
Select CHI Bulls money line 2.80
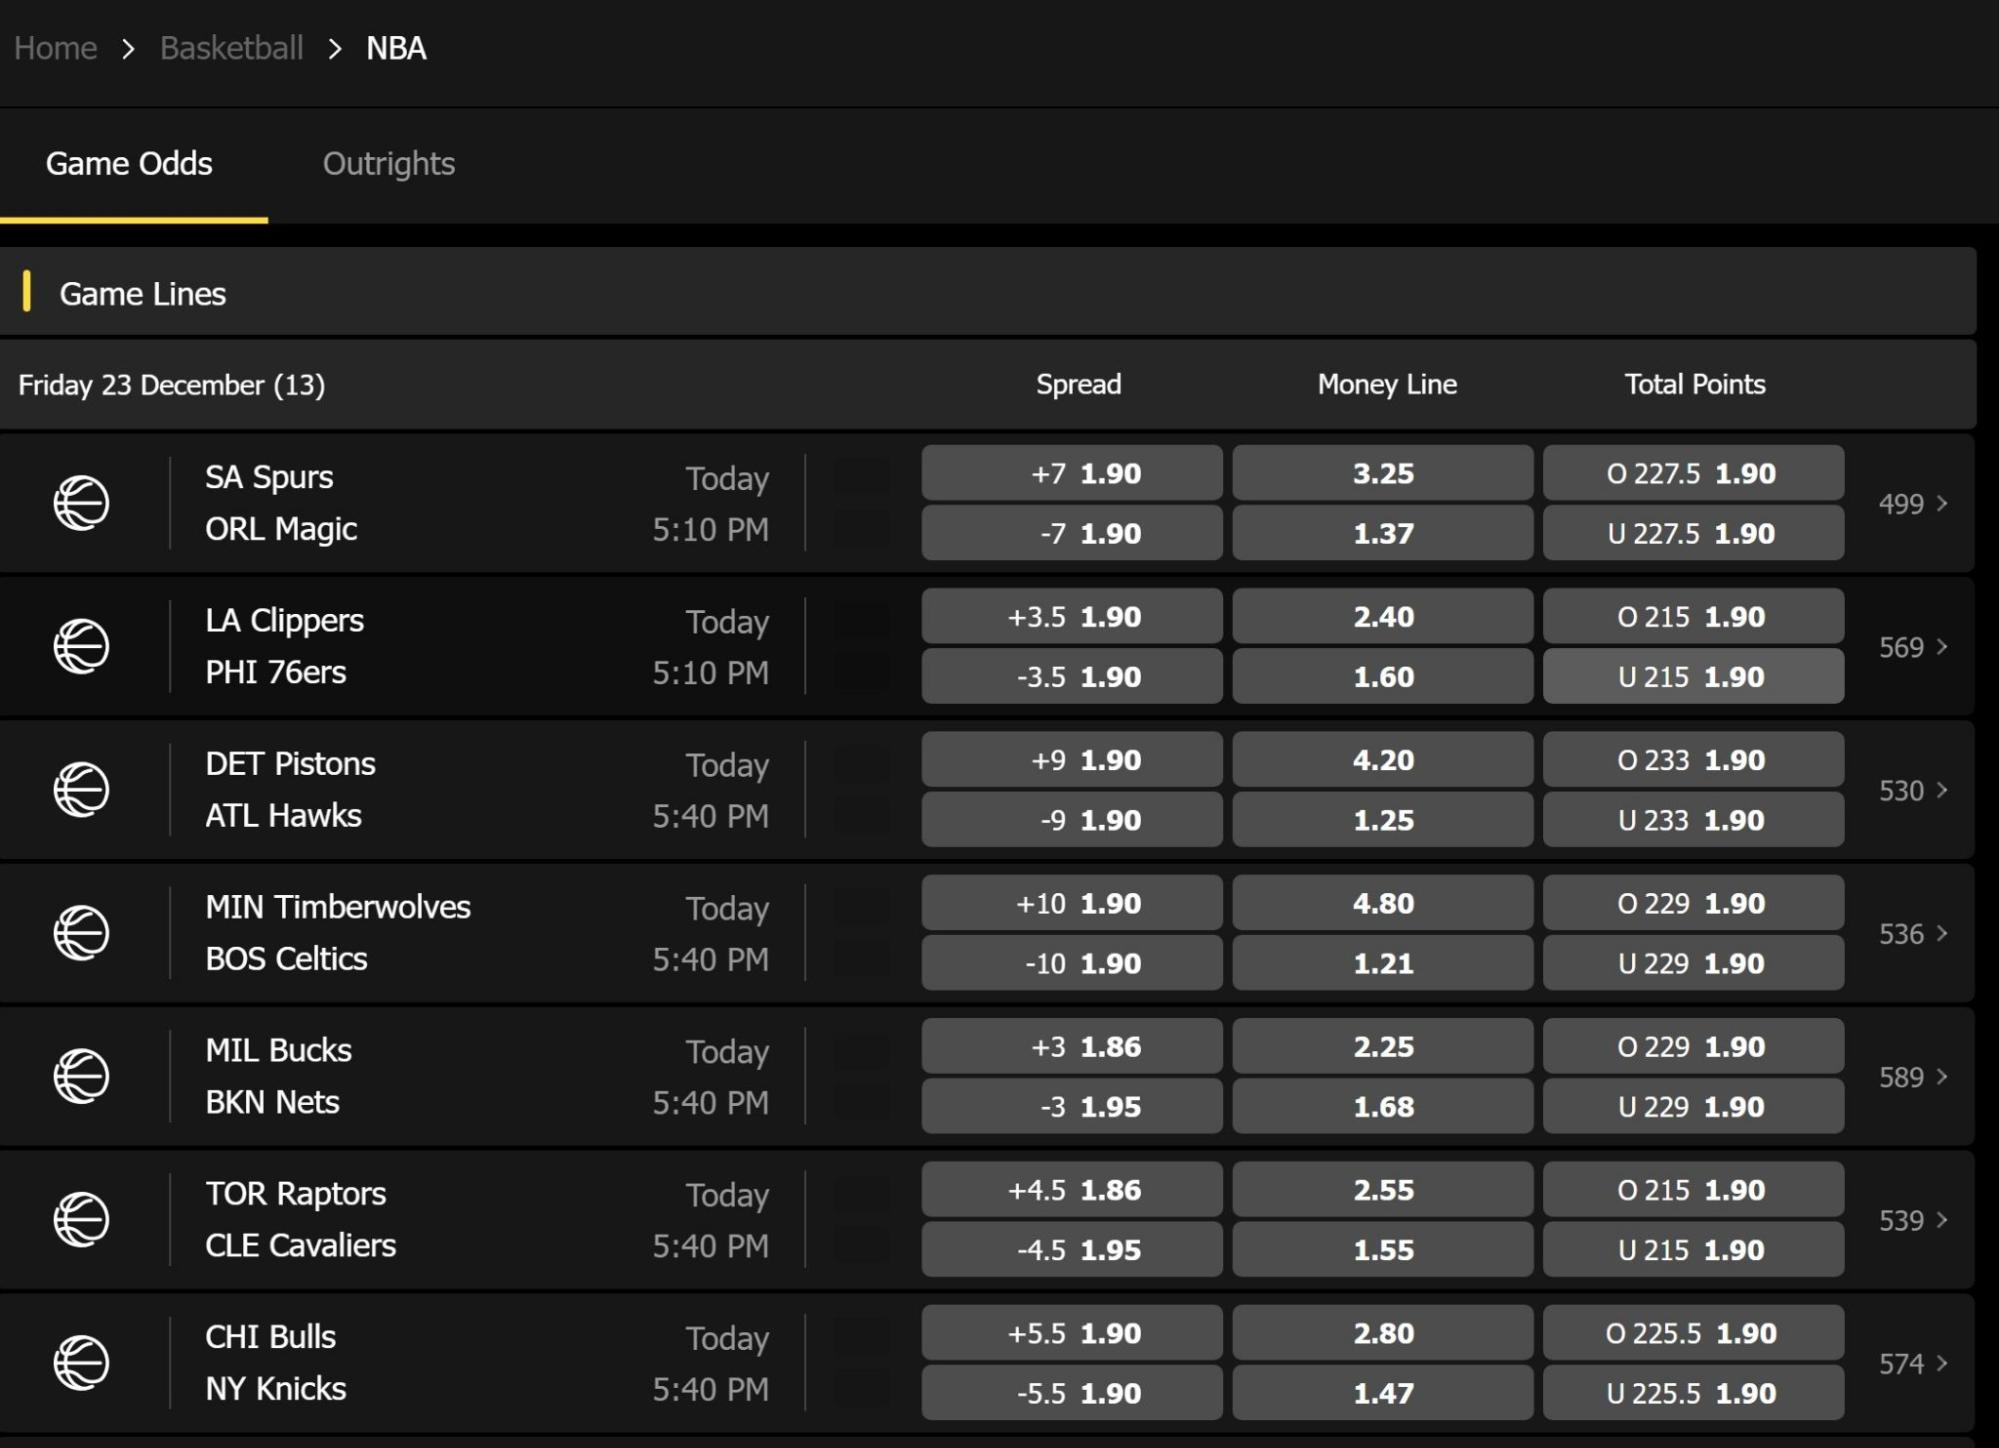[1383, 1333]
